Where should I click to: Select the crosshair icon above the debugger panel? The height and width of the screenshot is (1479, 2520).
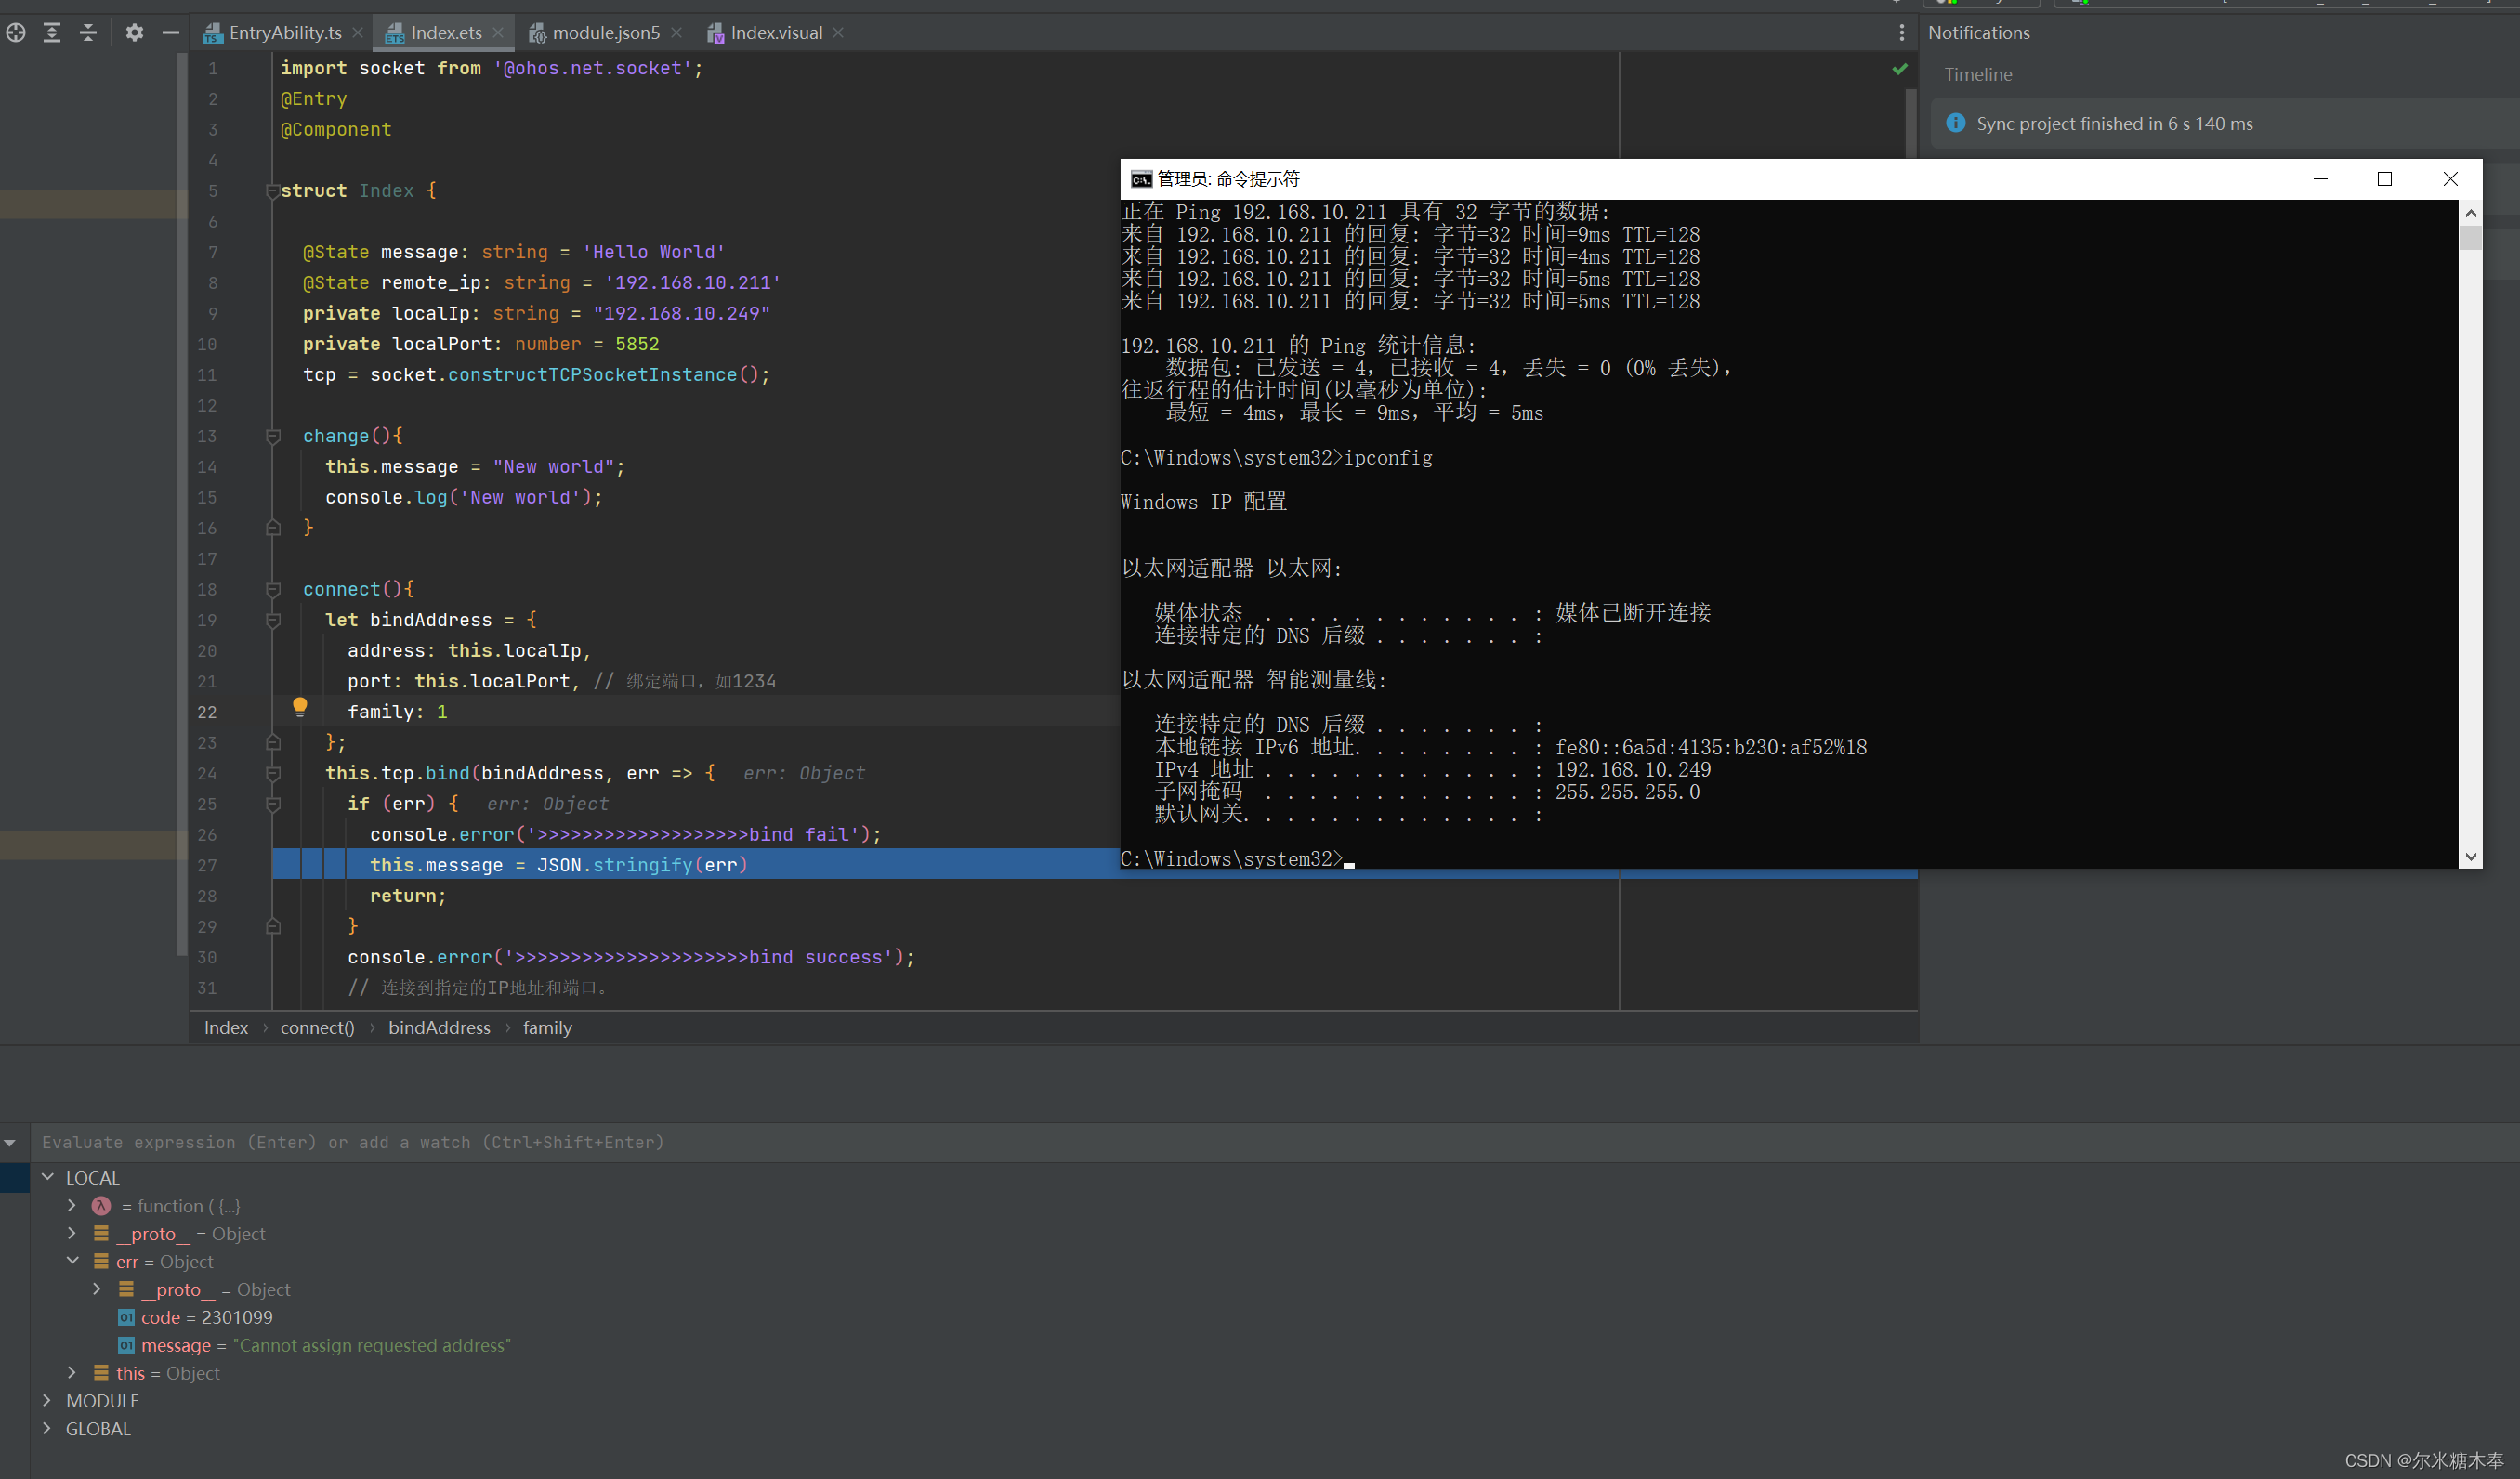pos(14,33)
